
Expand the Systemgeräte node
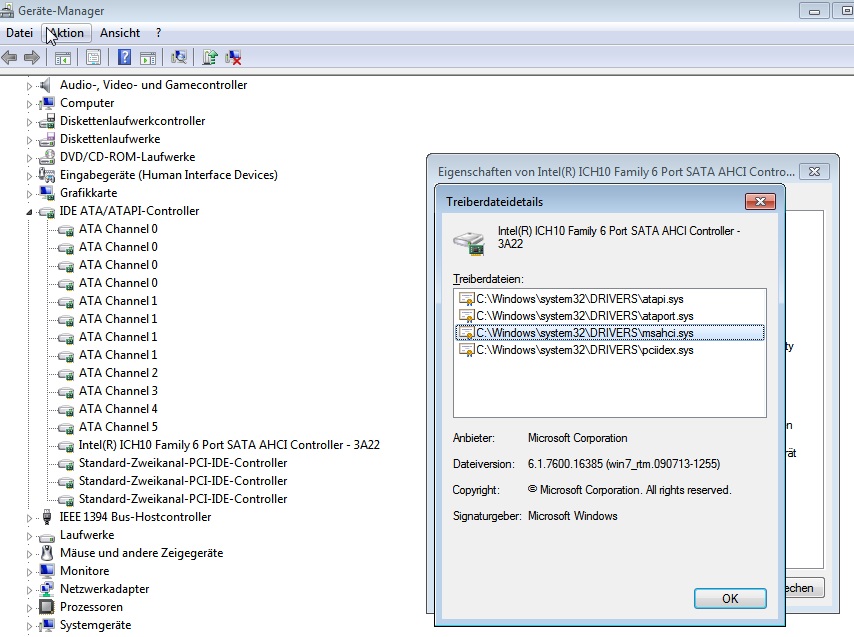pos(29,626)
